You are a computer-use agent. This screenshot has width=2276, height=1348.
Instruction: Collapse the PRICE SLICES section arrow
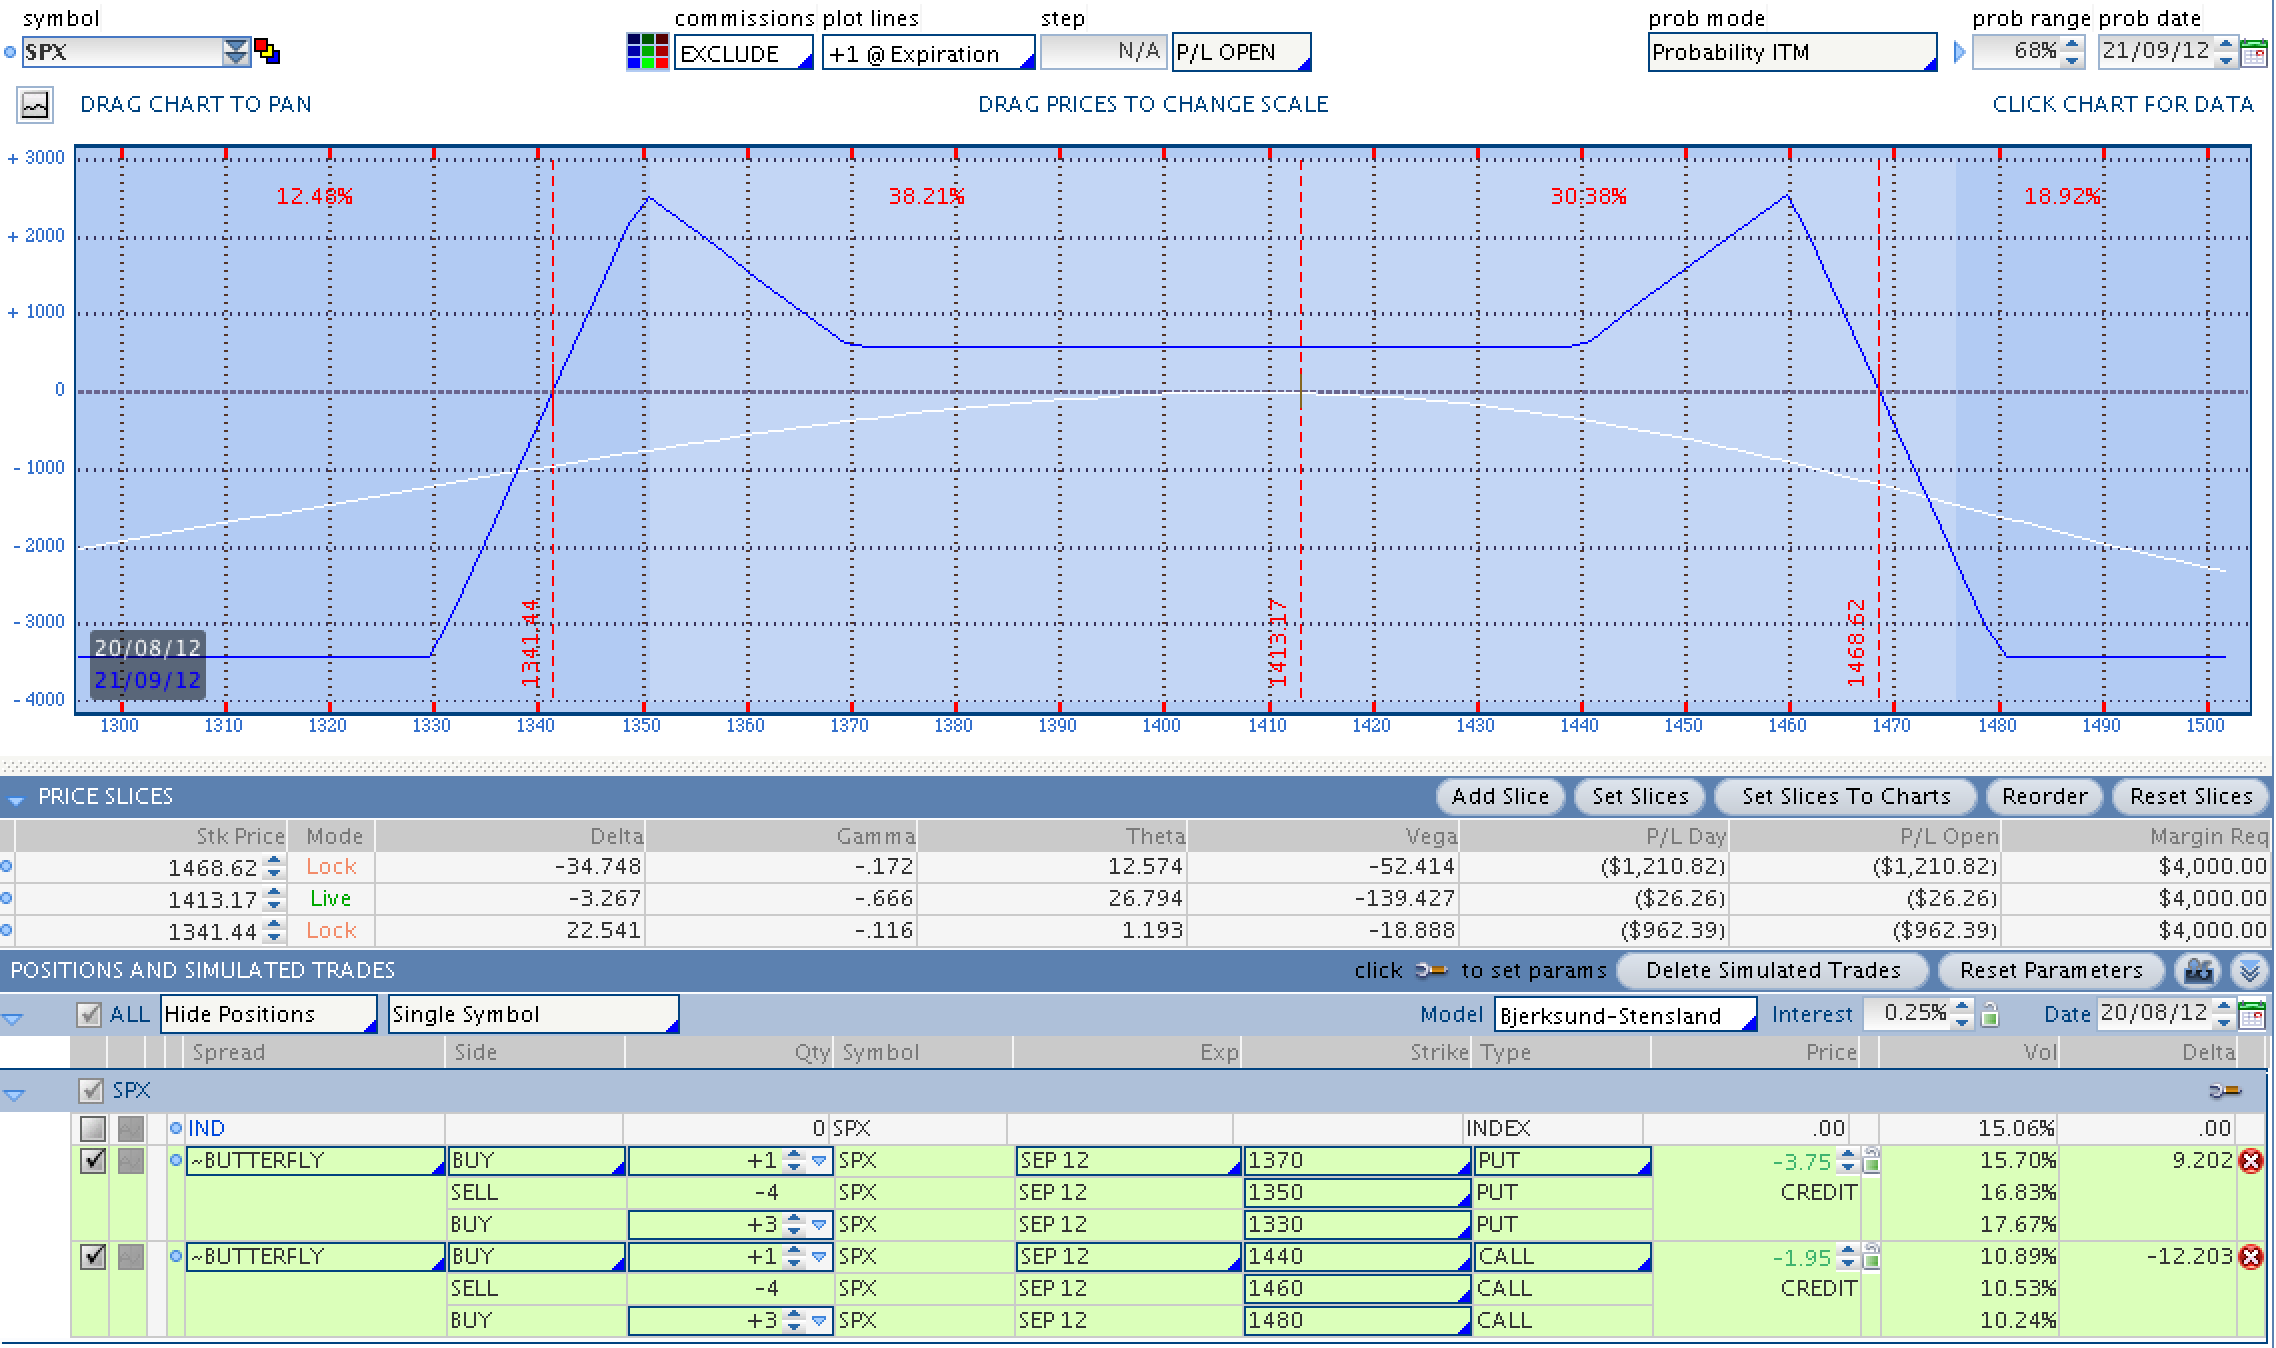(15, 798)
